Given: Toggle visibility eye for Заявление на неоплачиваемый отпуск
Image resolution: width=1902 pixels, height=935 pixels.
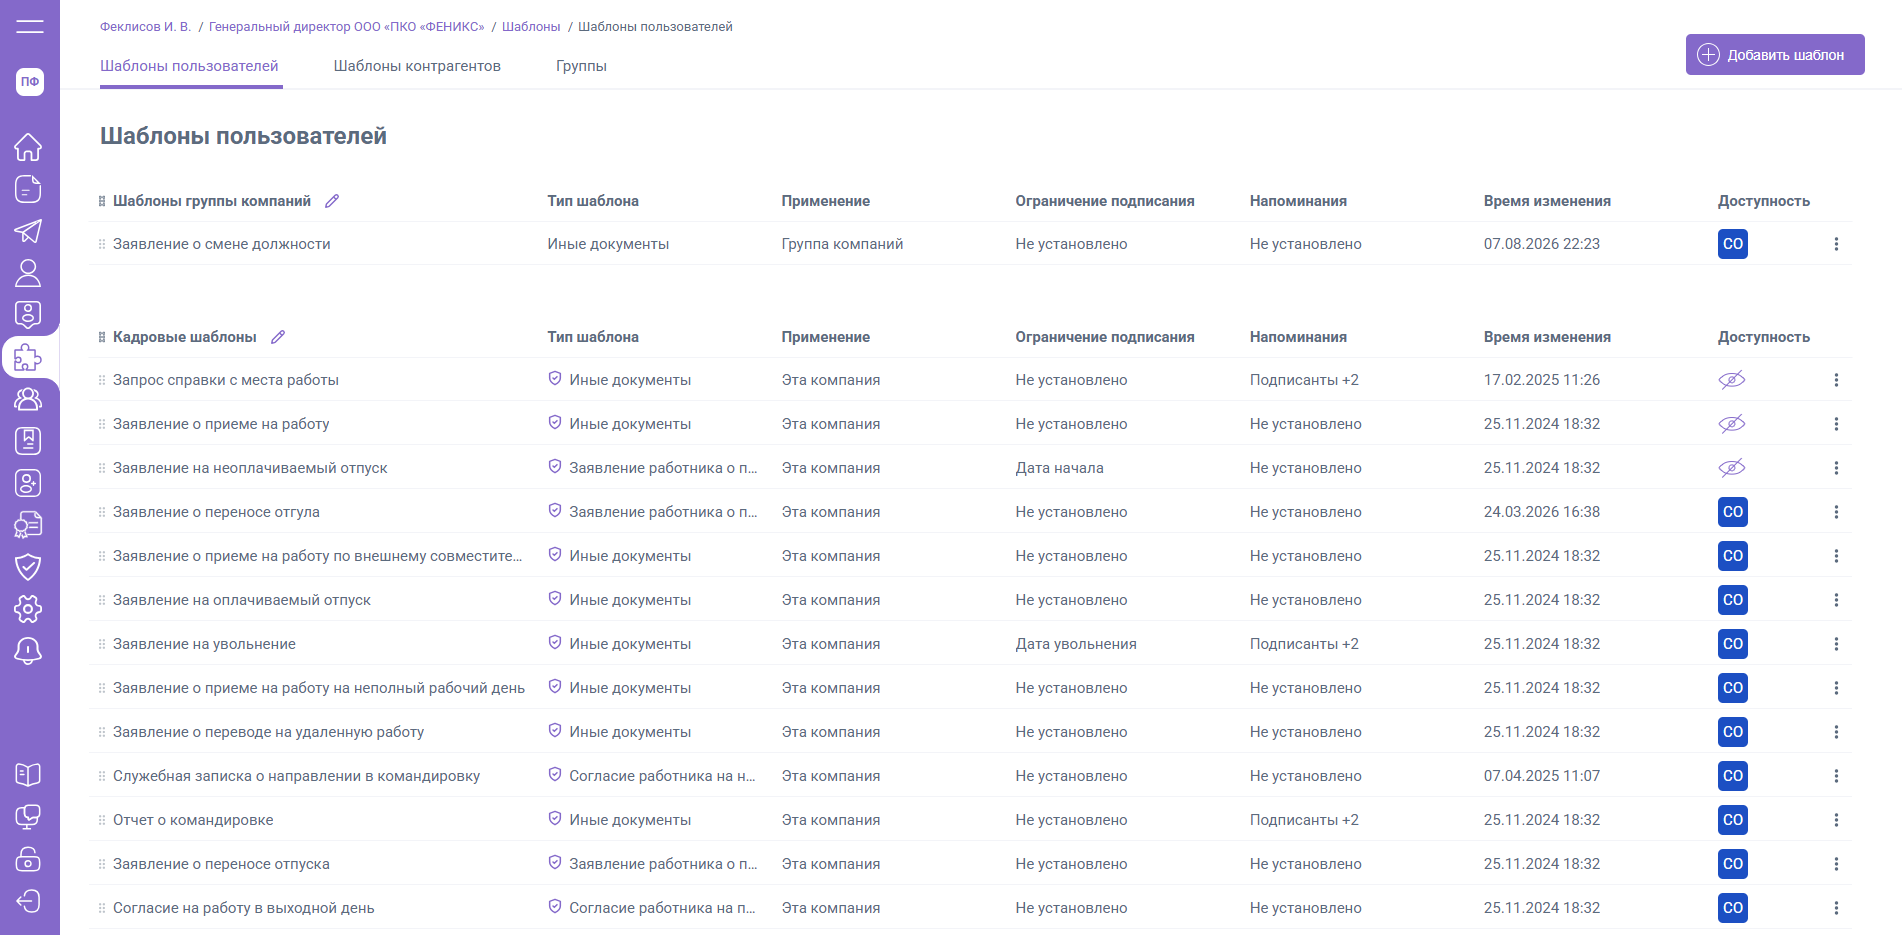Looking at the screenshot, I should pyautogui.click(x=1732, y=468).
